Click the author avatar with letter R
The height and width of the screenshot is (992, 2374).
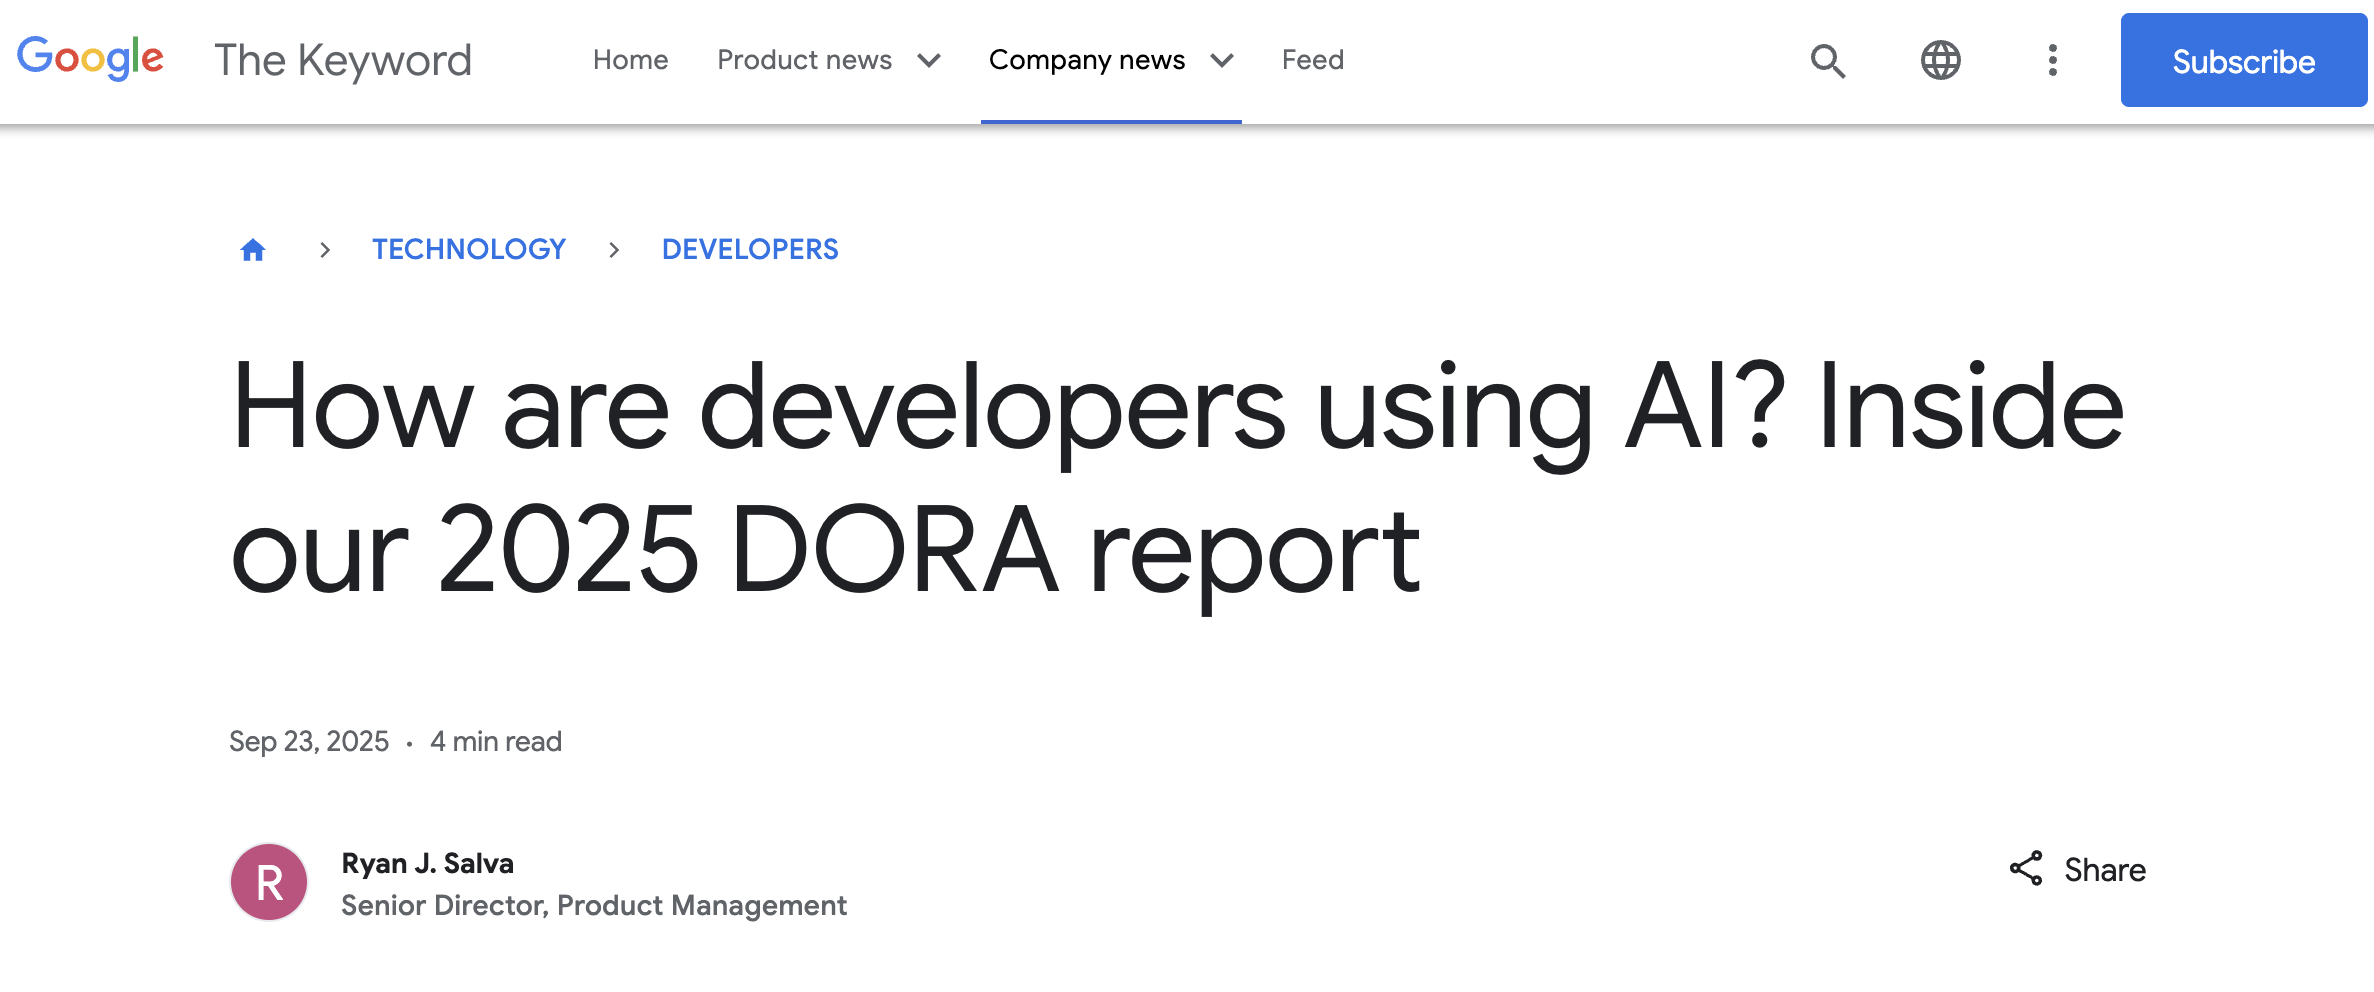(269, 882)
